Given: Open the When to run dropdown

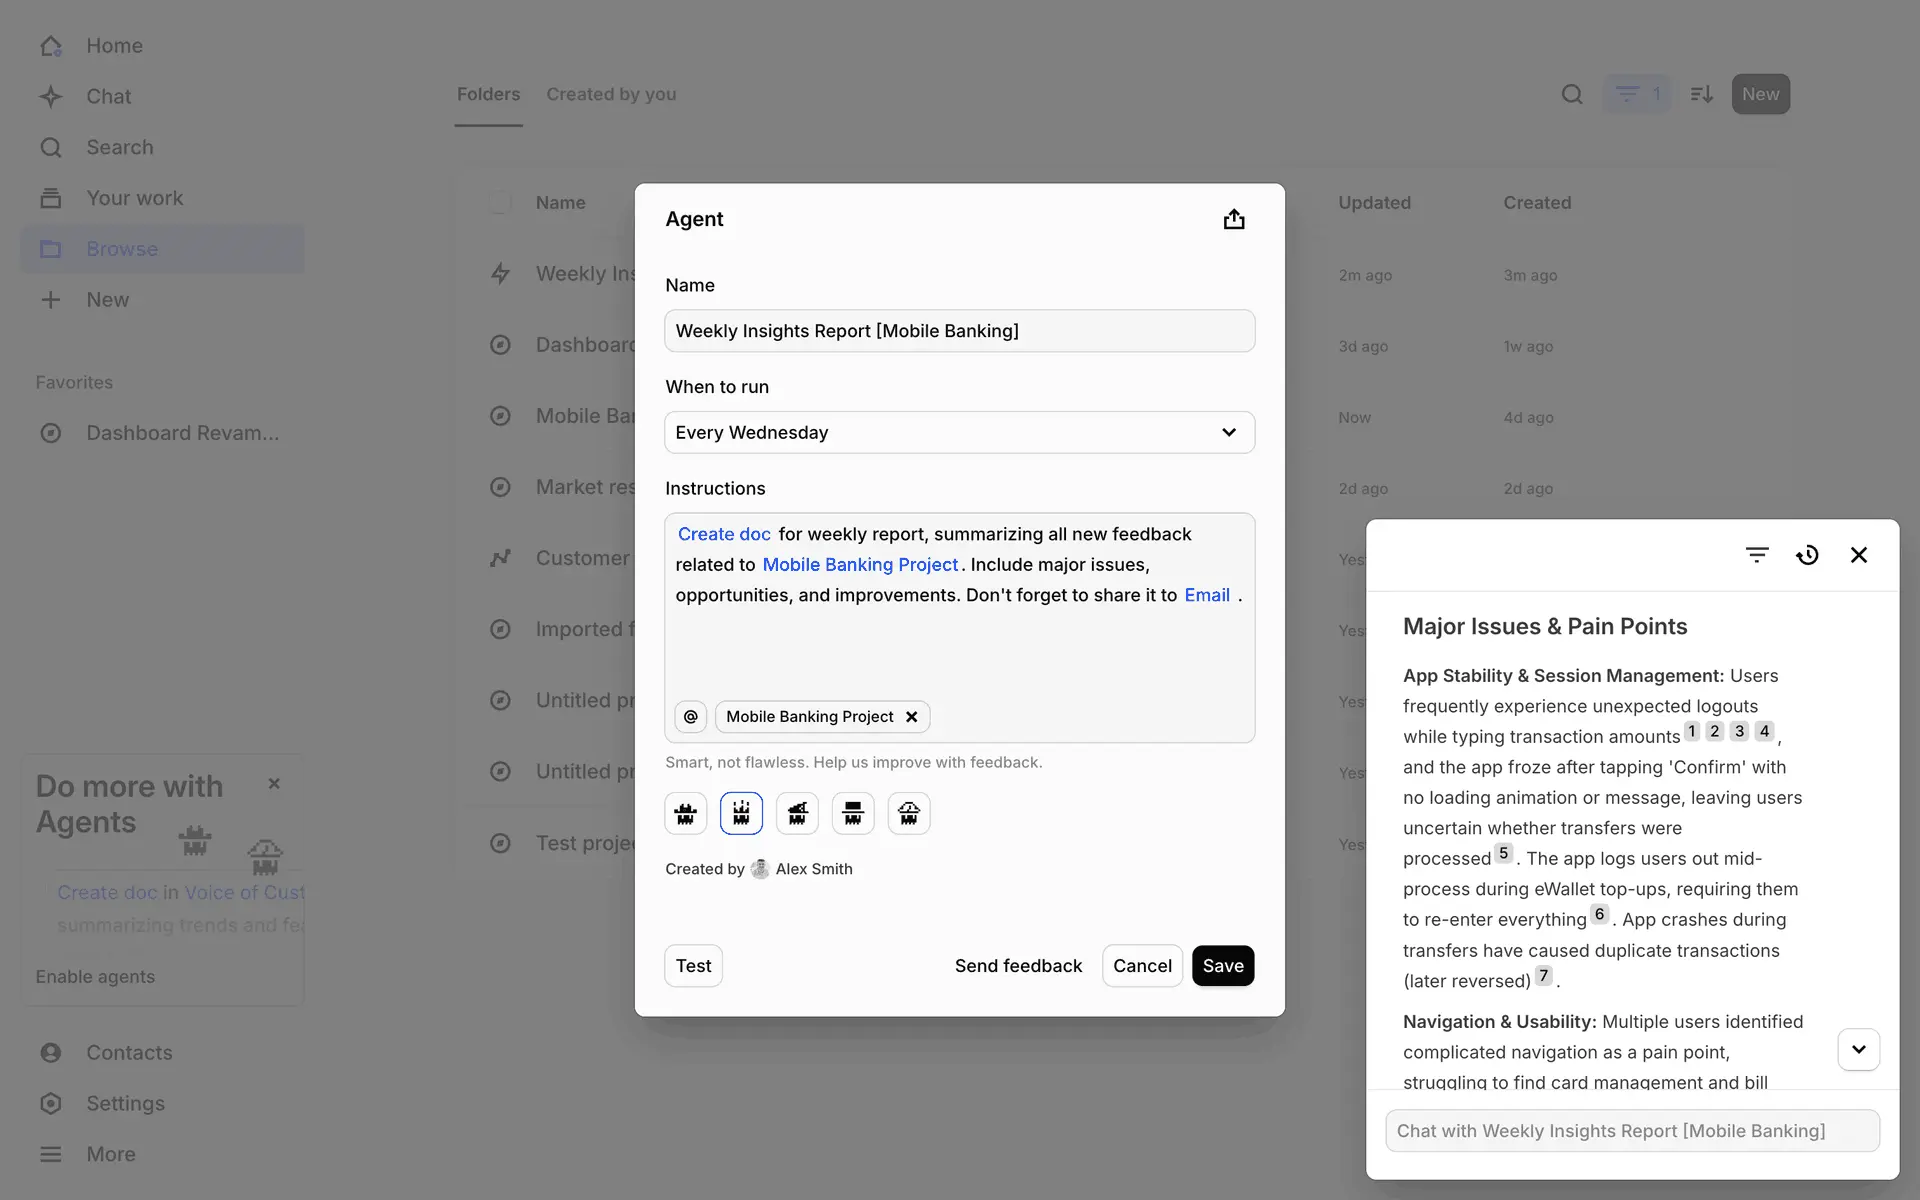Looking at the screenshot, I should point(959,432).
